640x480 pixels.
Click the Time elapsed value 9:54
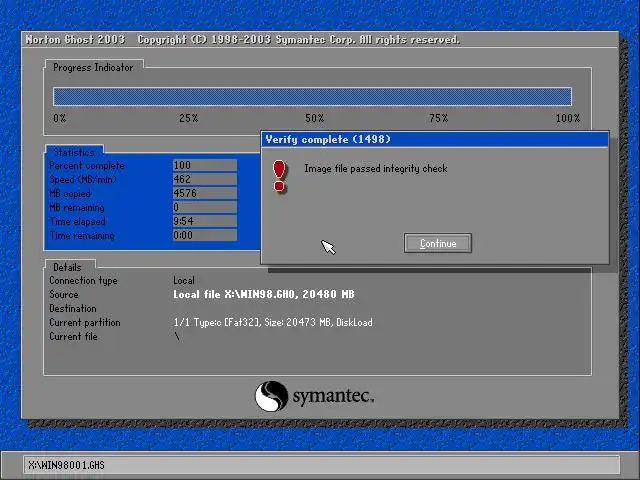(x=204, y=221)
